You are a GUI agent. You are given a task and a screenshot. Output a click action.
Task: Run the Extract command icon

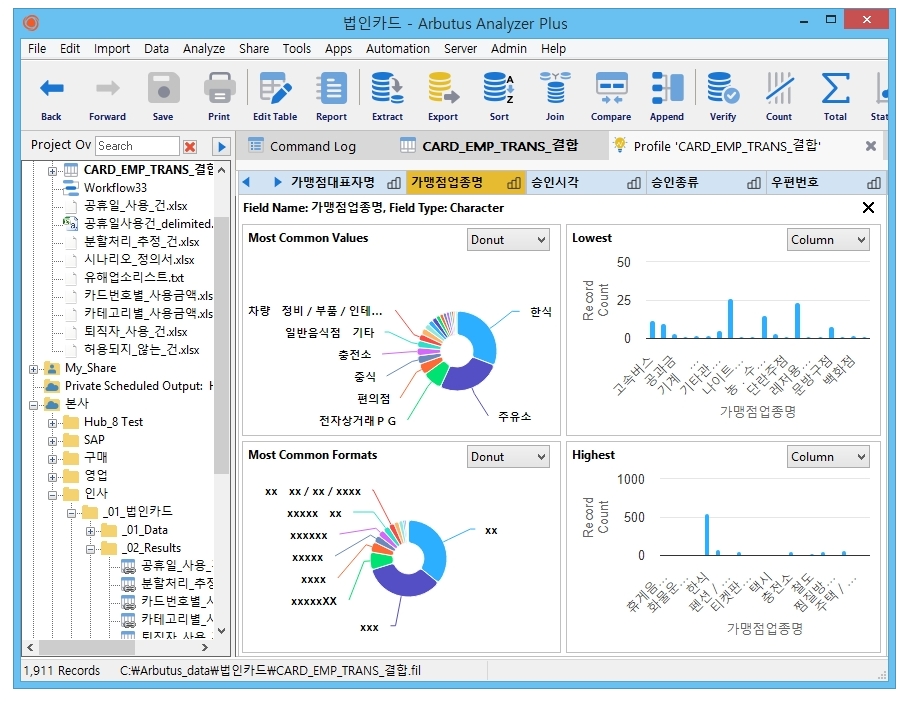(387, 89)
